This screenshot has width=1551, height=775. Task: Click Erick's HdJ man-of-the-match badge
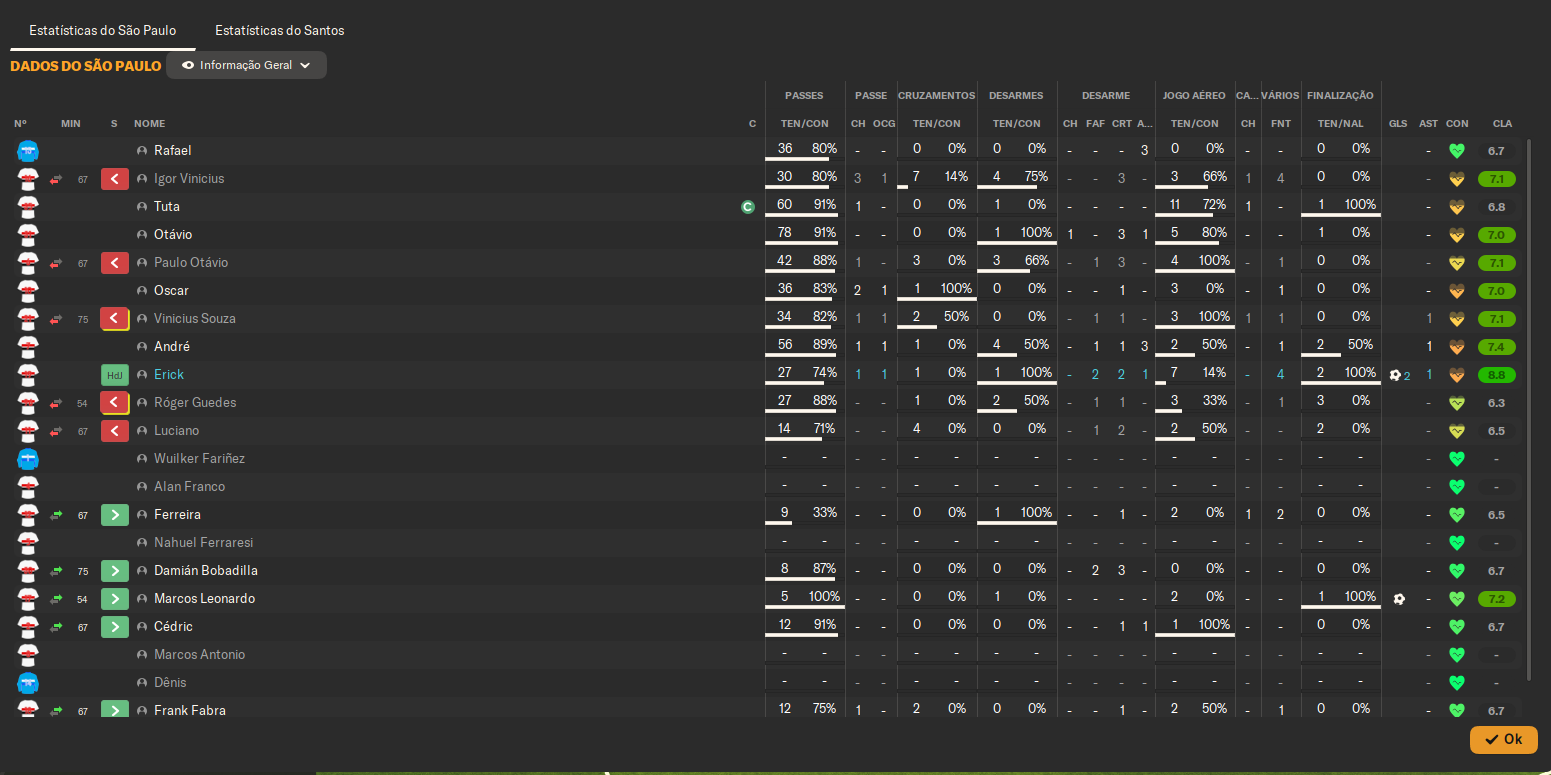[x=115, y=375]
